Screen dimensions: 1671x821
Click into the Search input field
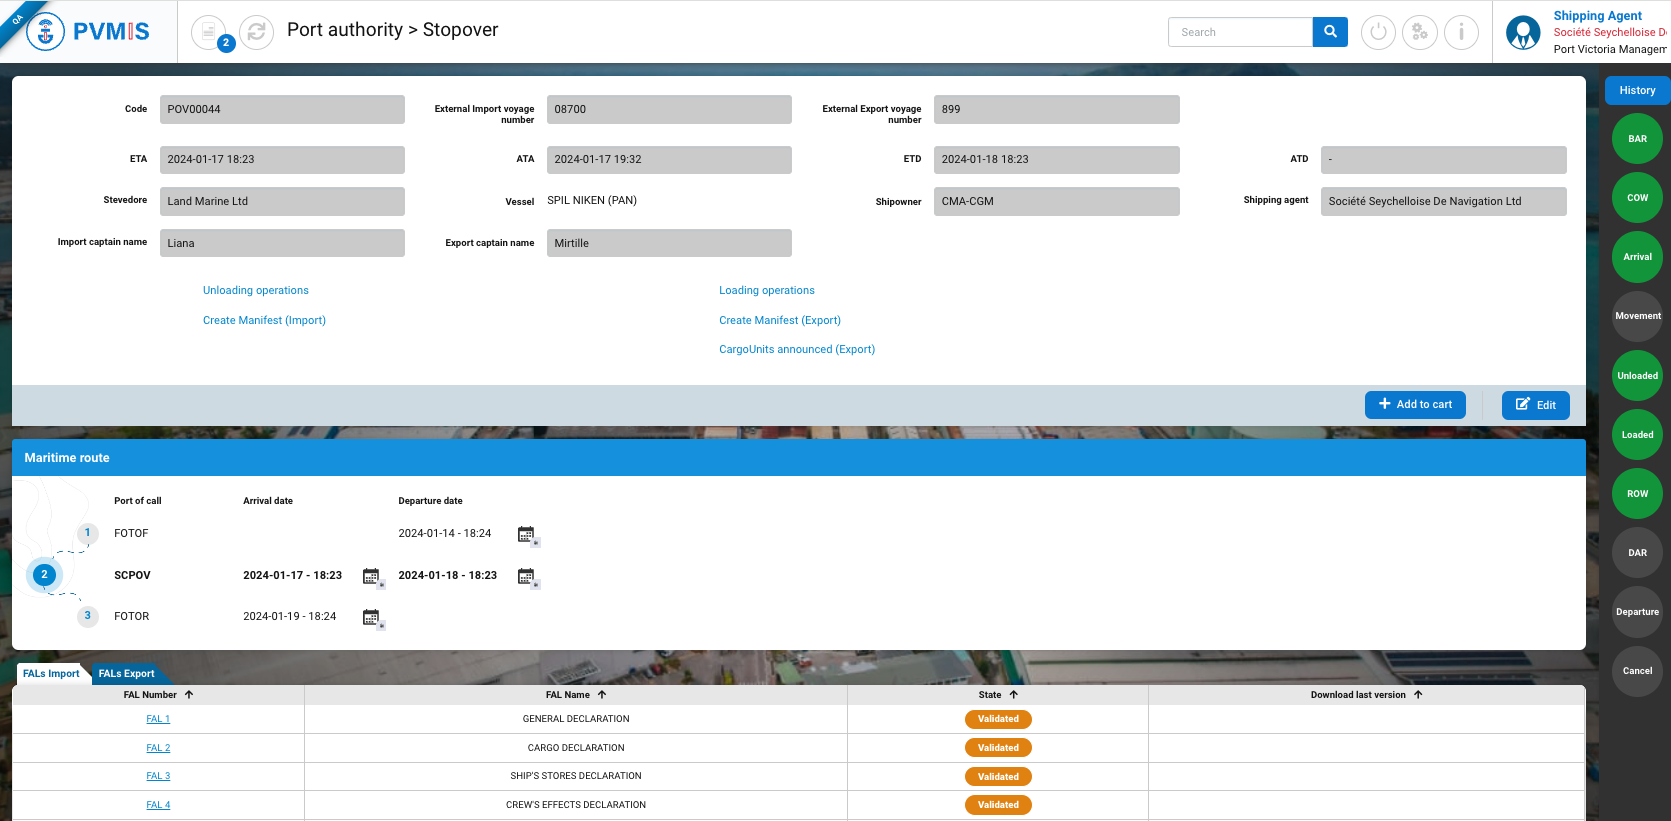click(x=1240, y=32)
